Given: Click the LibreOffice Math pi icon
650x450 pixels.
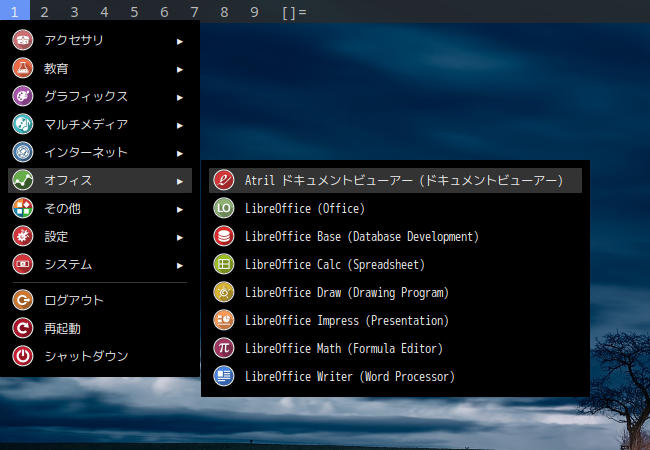Looking at the screenshot, I should [x=224, y=348].
